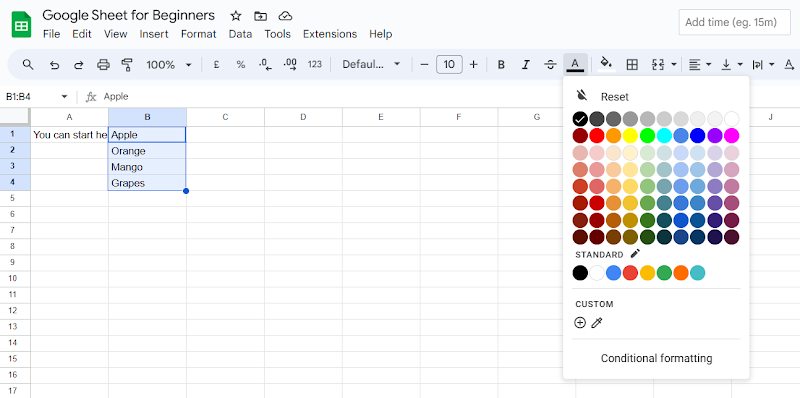
Task: Open the File menu
Action: (52, 34)
